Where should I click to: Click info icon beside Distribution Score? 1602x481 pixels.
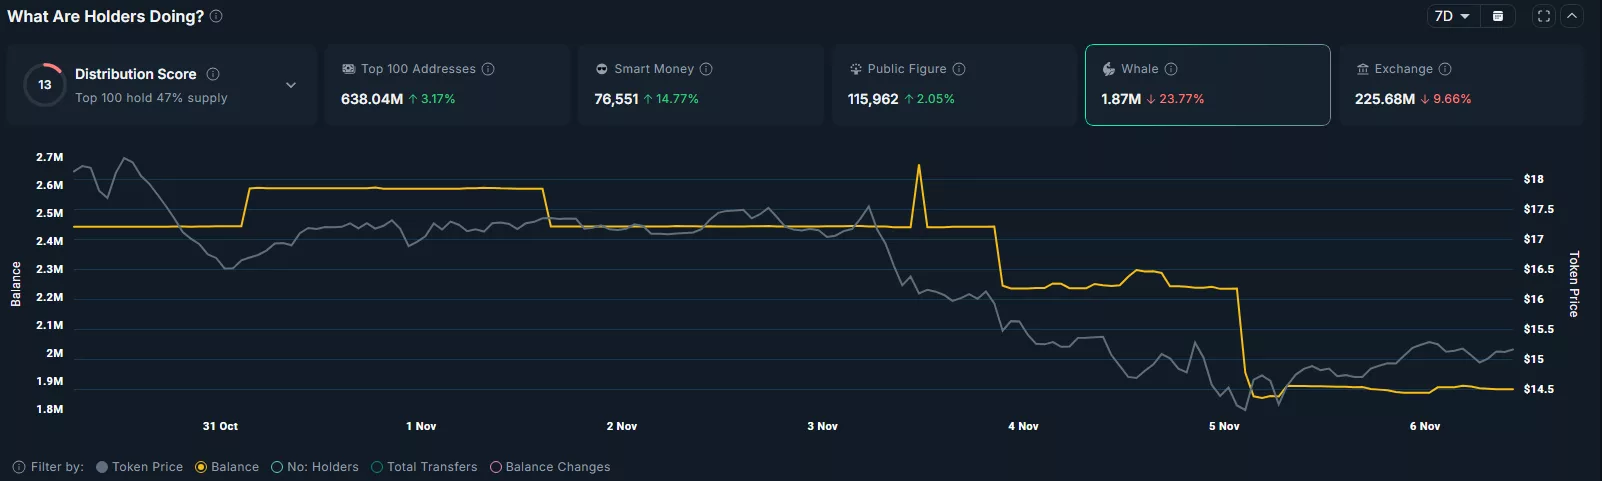coord(213,74)
